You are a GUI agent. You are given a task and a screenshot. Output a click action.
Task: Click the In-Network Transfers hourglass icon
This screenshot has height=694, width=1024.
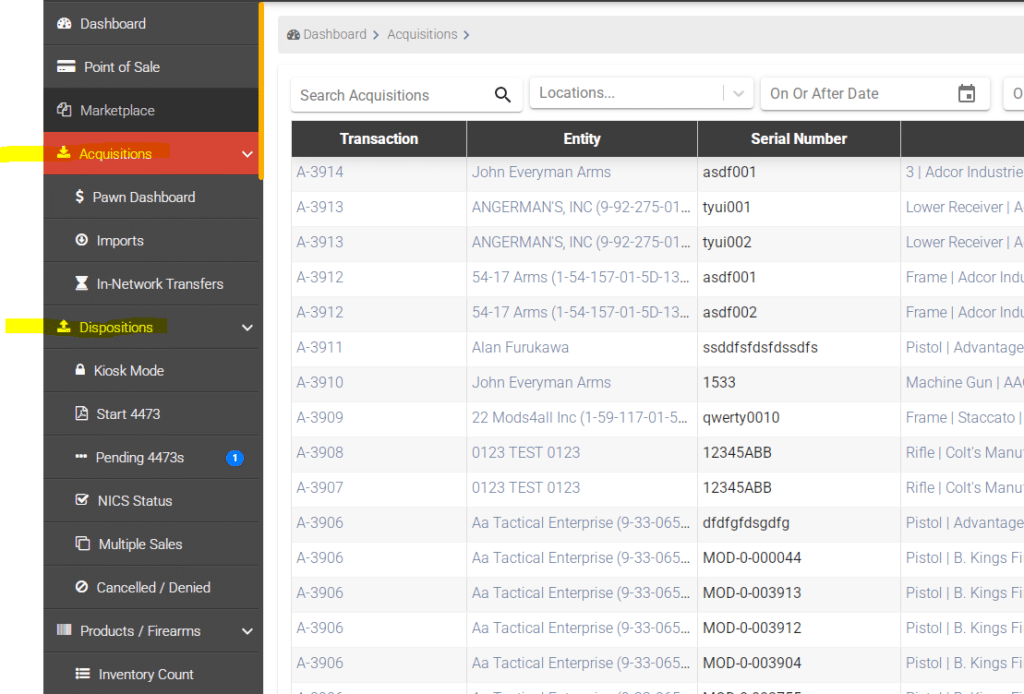click(82, 284)
